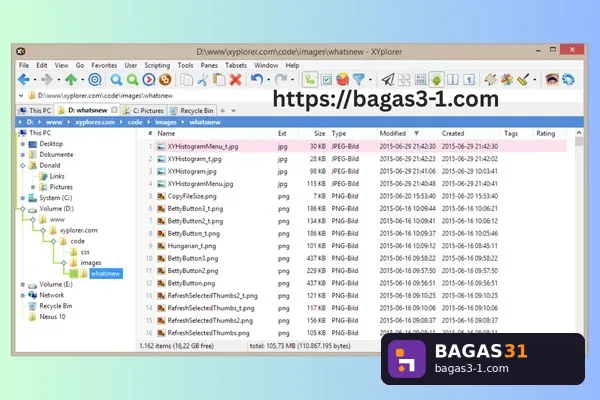Click the grid details view icon
Image resolution: width=600 pixels, height=400 pixels.
point(421,80)
